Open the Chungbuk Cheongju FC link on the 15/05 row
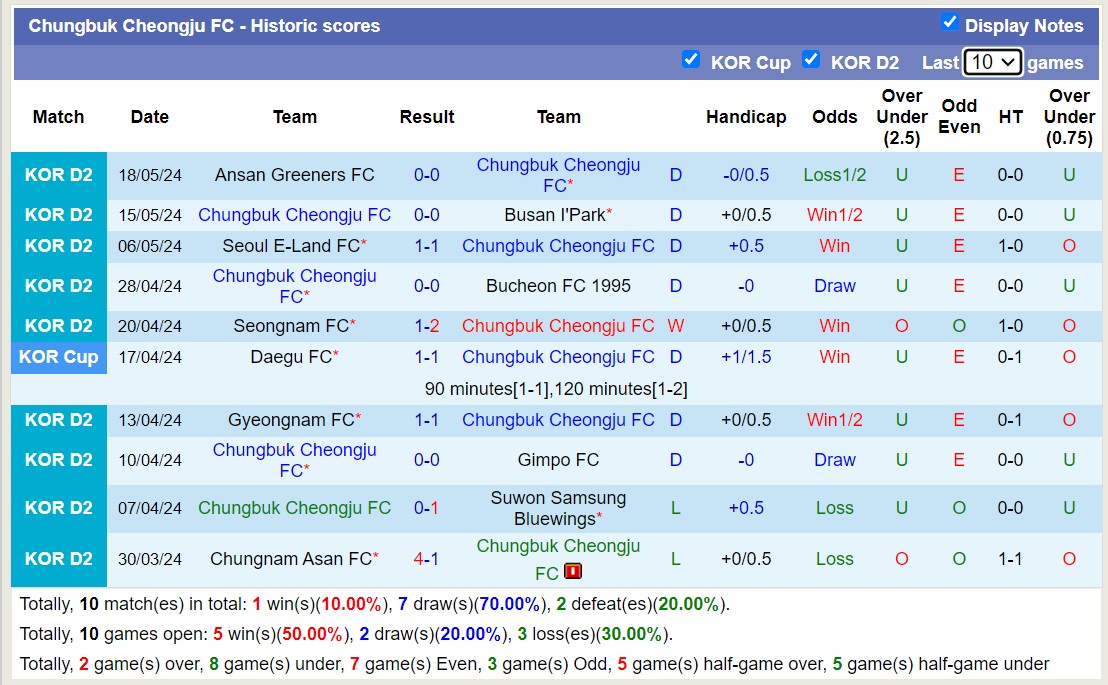The height and width of the screenshot is (685, 1108). tap(294, 214)
